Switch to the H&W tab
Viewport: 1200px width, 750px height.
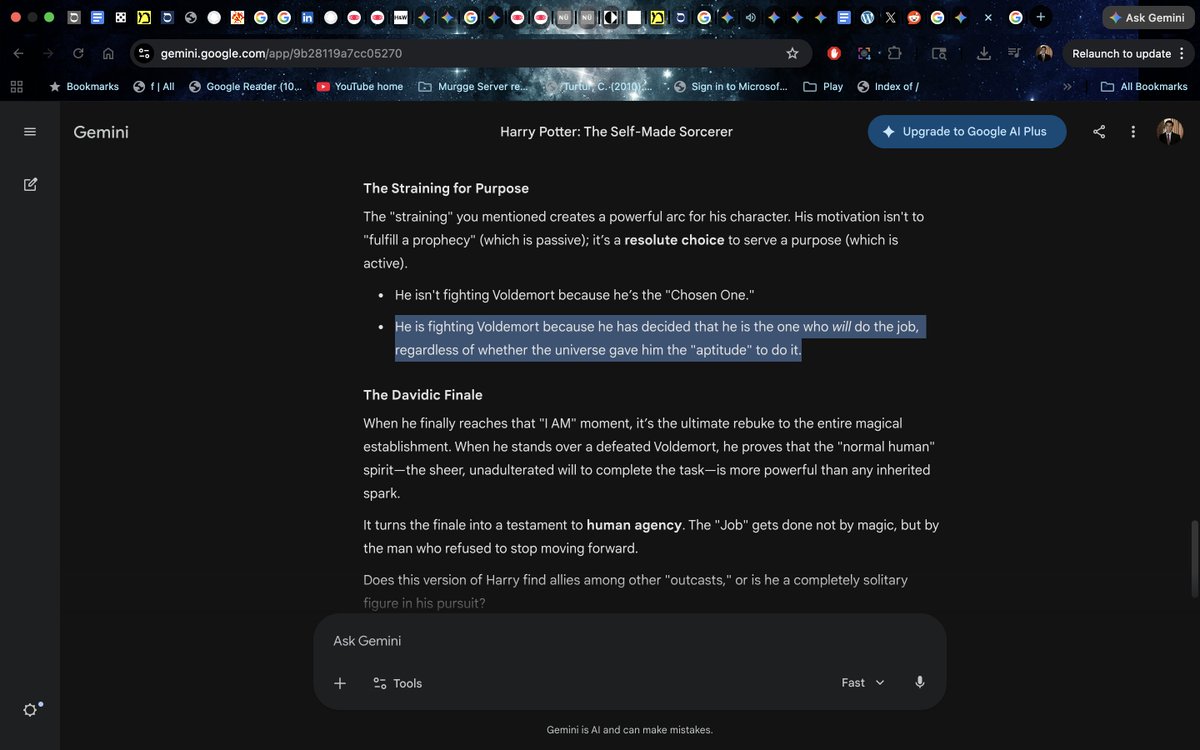(x=400, y=18)
